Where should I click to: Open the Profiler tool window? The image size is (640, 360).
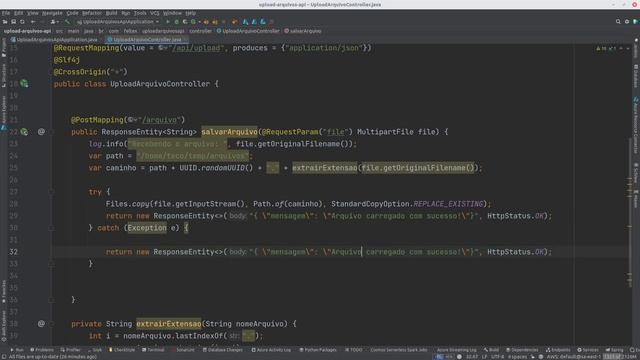click(70, 350)
